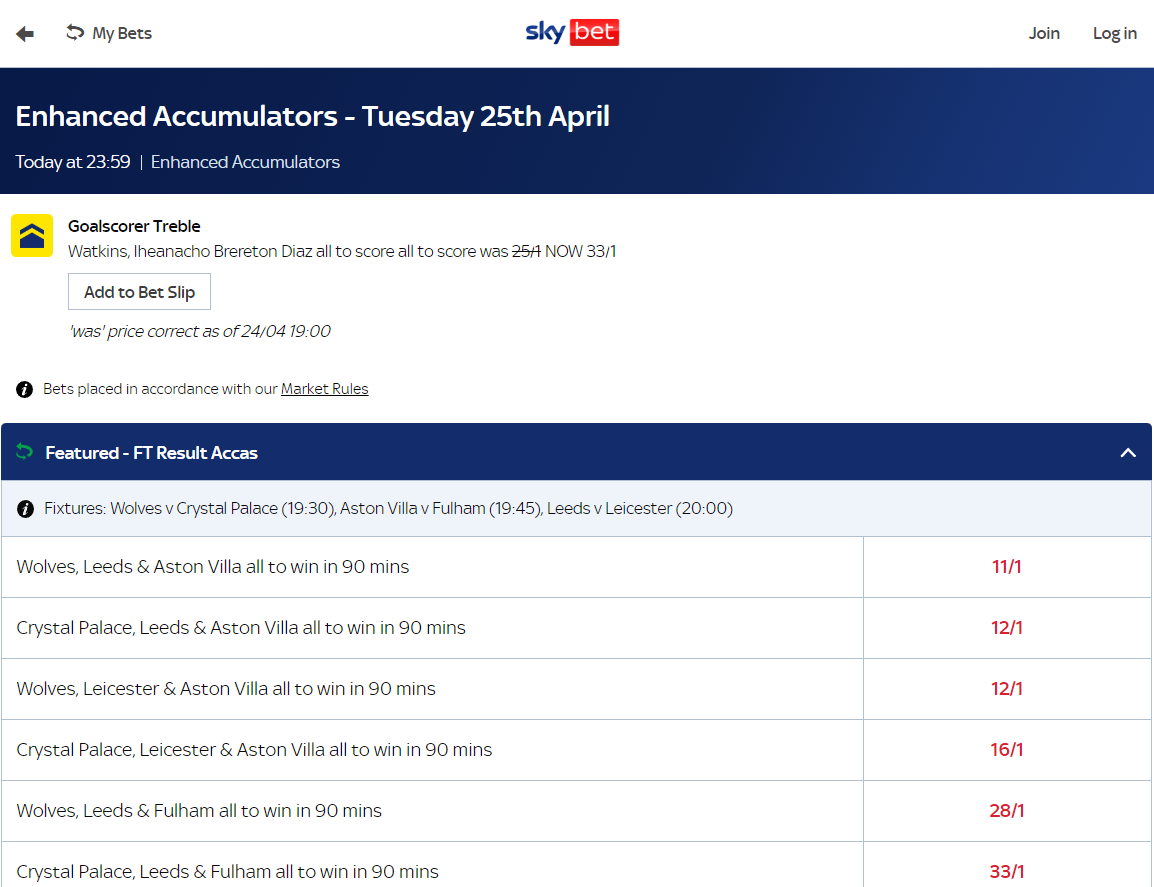1154x887 pixels.
Task: Click the green acca icon in Featured header
Action: [23, 452]
